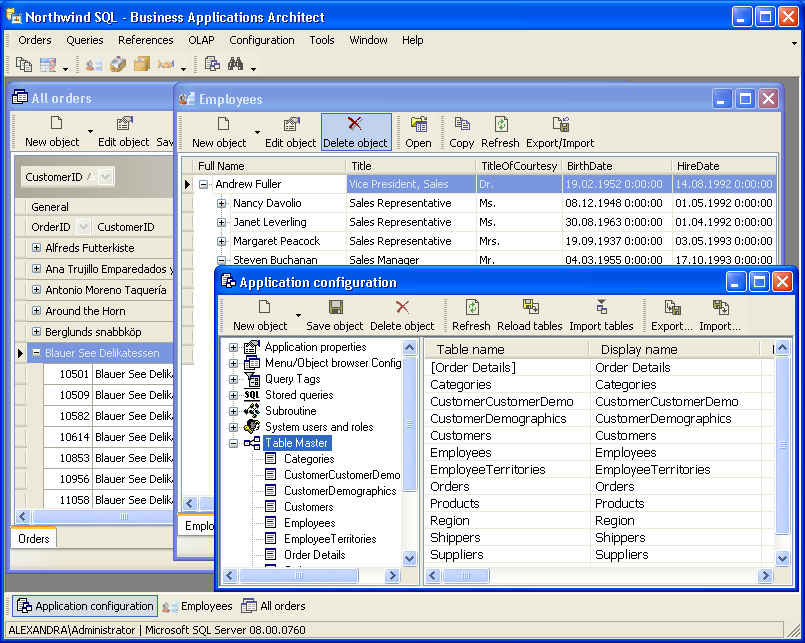Image resolution: width=805 pixels, height=643 pixels.
Task: Click Copy icon in Employees toolbar
Action: (462, 123)
